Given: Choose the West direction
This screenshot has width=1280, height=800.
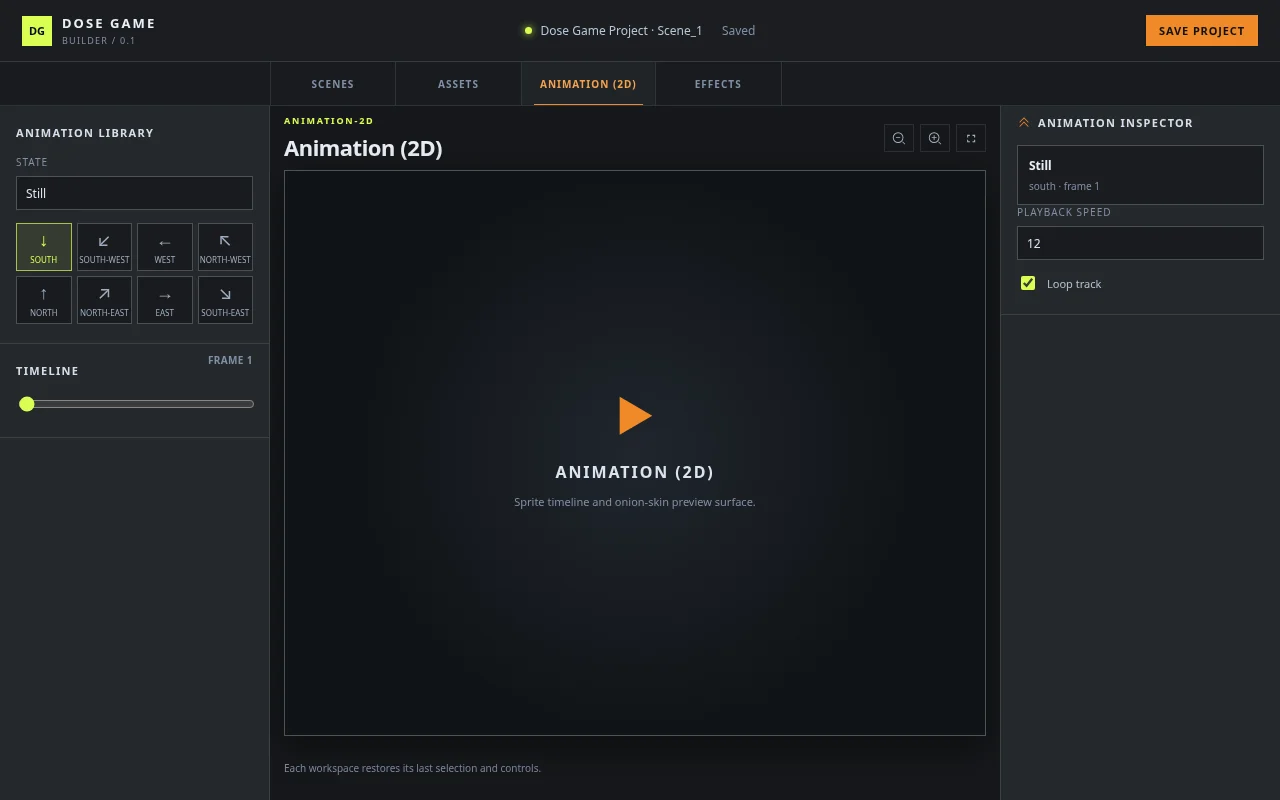Looking at the screenshot, I should coord(165,247).
